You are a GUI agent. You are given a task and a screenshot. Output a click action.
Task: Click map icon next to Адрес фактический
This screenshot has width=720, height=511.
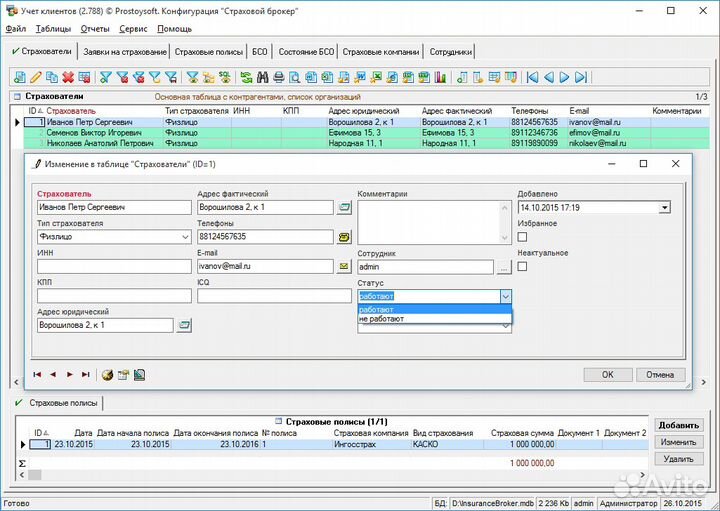(344, 207)
